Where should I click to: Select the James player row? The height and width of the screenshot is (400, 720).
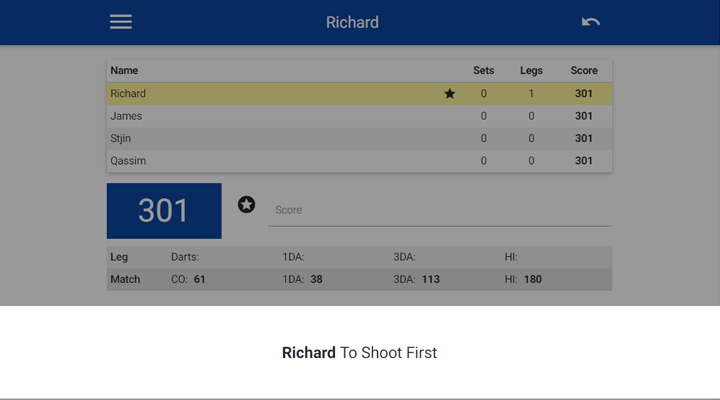click(x=360, y=116)
